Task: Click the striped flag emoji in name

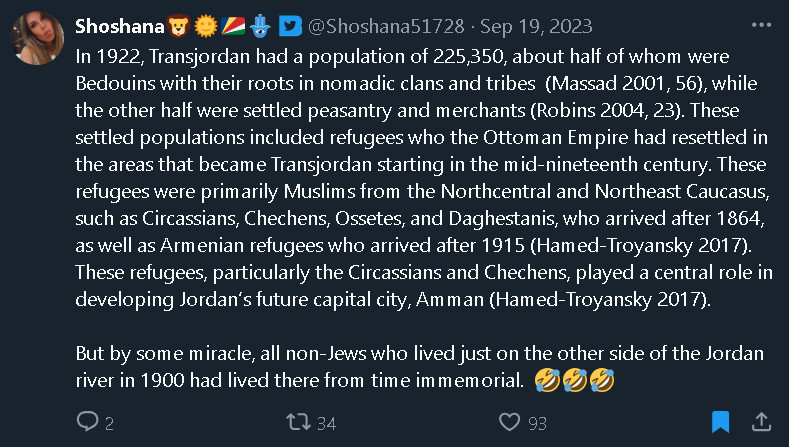Action: click(232, 25)
